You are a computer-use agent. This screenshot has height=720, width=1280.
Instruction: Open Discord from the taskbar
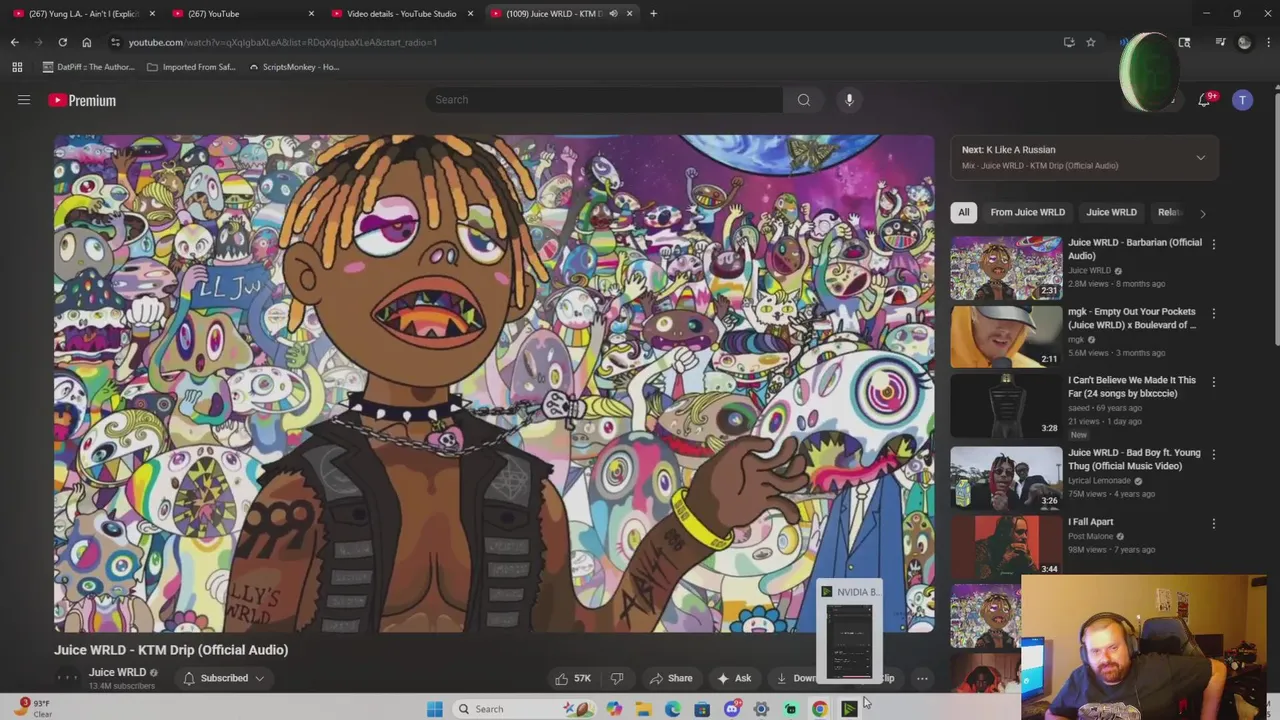click(732, 709)
